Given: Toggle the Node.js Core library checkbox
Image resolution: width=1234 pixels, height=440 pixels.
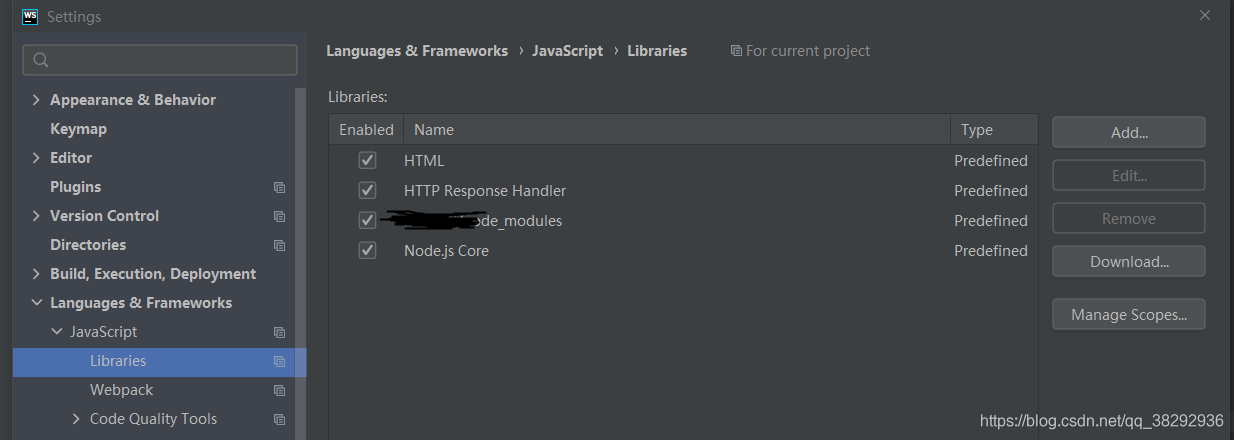Looking at the screenshot, I should click(368, 250).
